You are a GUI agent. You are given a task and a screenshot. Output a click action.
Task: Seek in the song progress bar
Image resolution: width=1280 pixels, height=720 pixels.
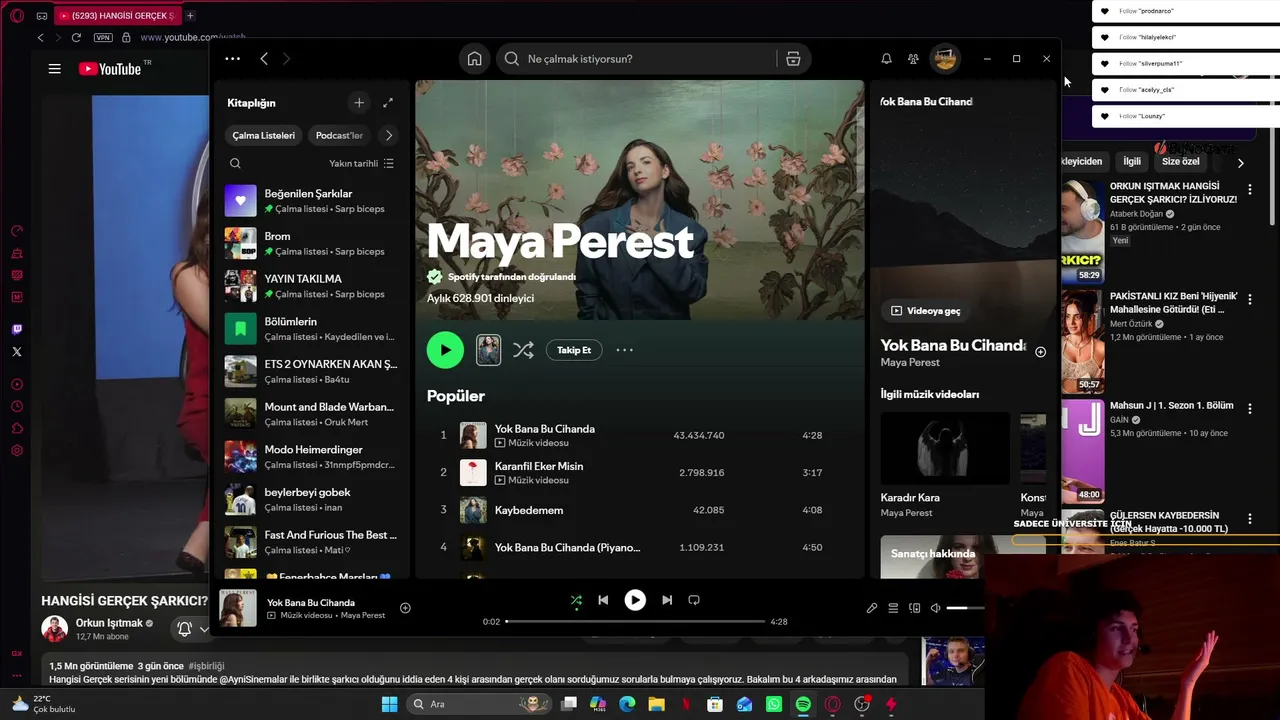point(635,622)
